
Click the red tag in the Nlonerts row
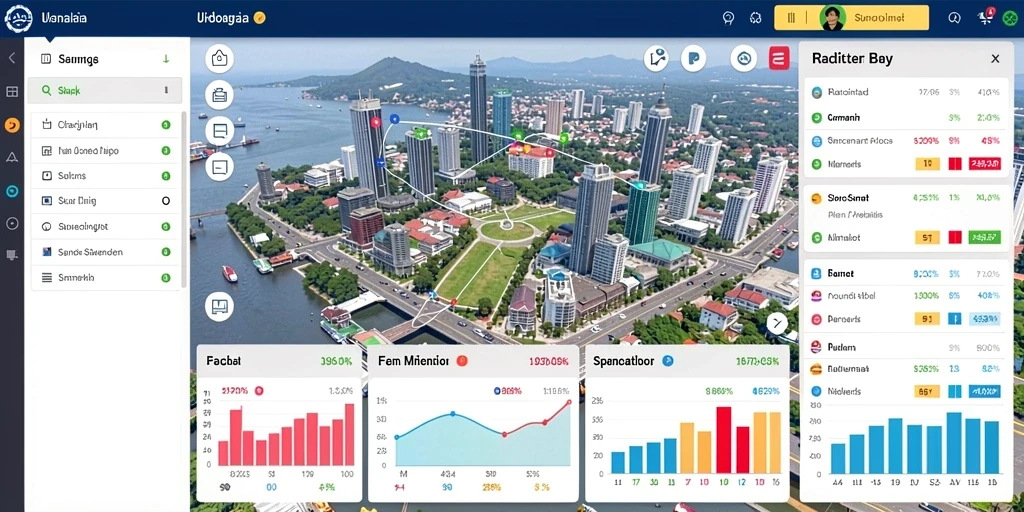coord(985,164)
